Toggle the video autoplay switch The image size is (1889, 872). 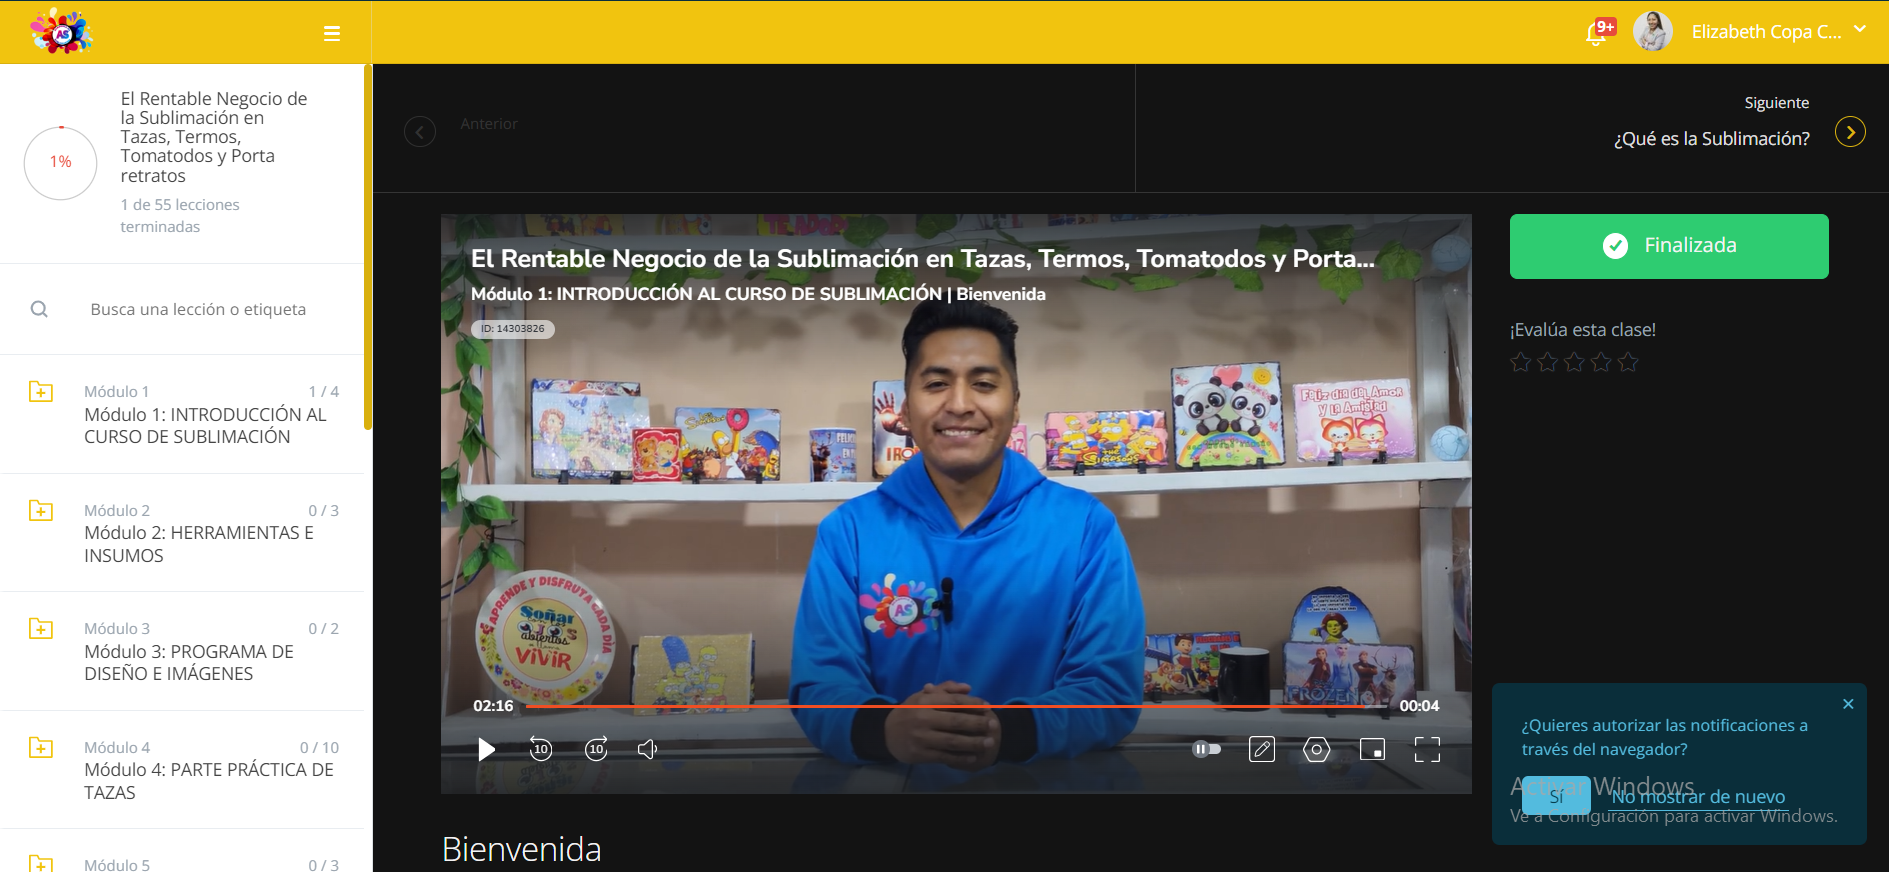click(x=1207, y=749)
